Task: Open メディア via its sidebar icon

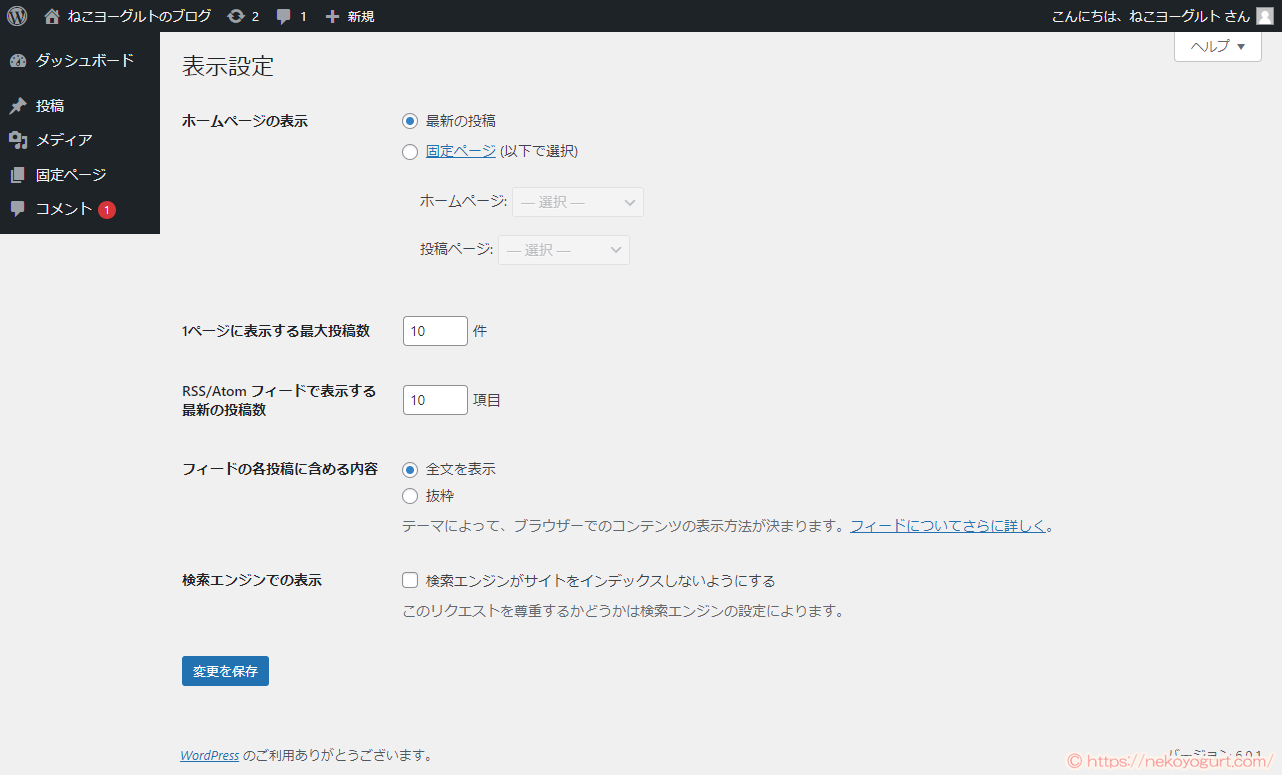Action: pyautogui.click(x=18, y=140)
